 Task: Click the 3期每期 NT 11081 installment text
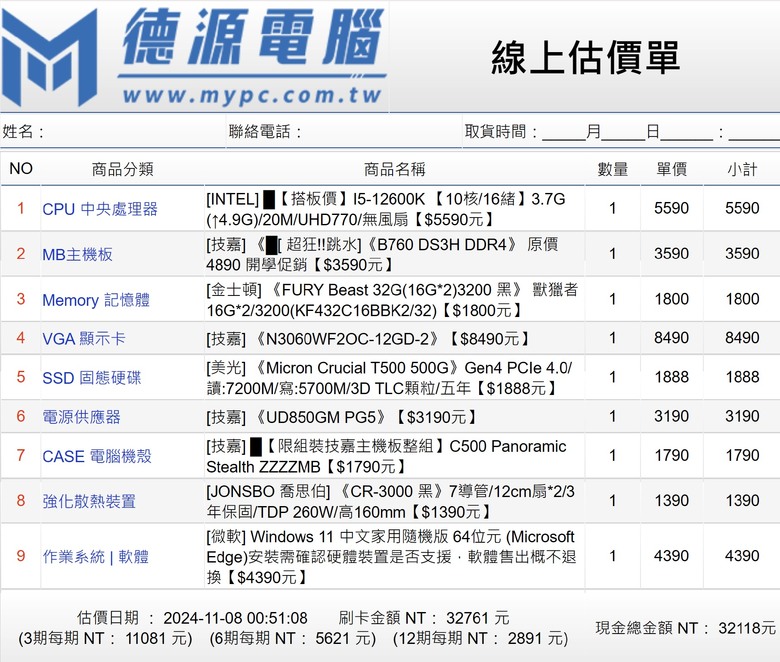pyautogui.click(x=105, y=638)
